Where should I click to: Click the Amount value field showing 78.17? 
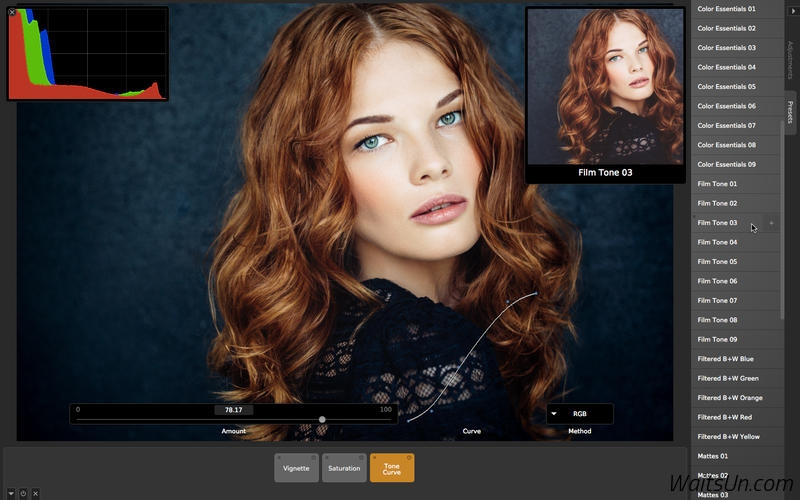click(233, 410)
